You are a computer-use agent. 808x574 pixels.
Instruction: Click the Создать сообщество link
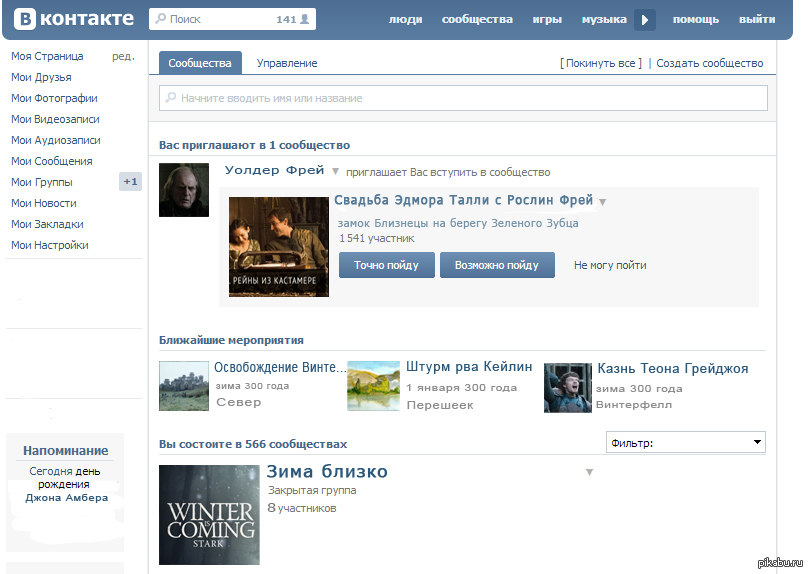click(710, 63)
